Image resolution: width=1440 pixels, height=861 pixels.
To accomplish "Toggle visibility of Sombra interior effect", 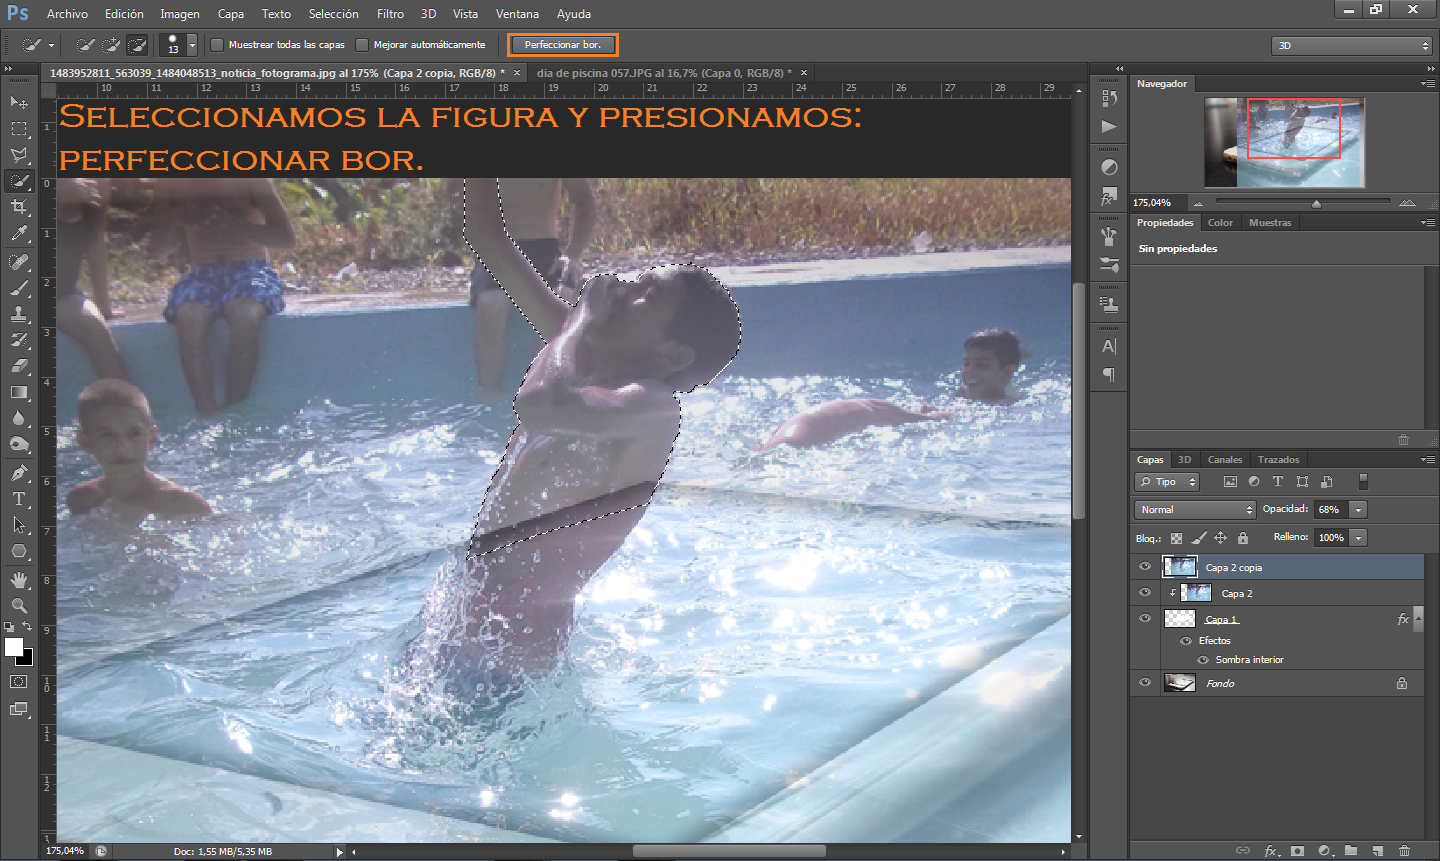I will (1203, 660).
